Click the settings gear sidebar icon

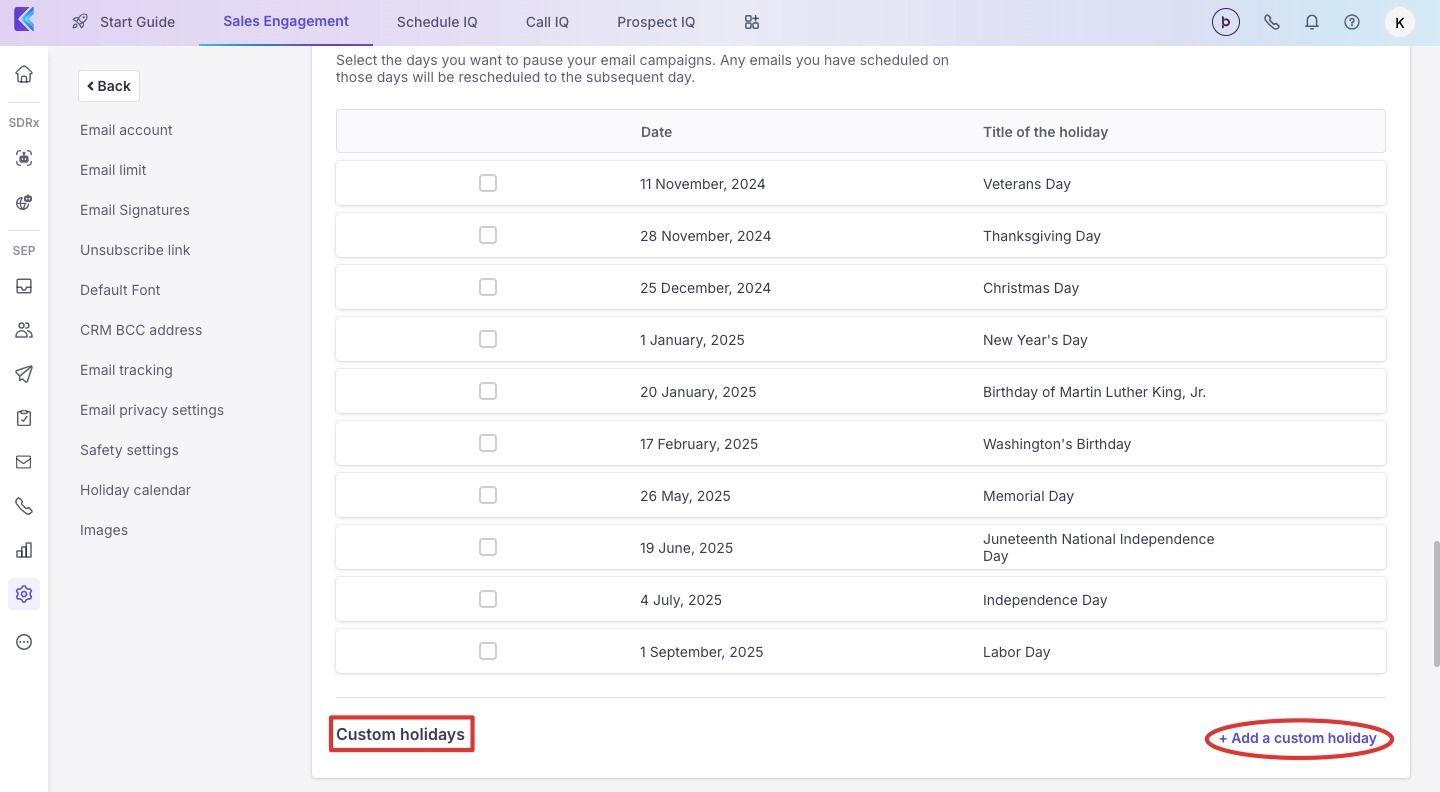click(24, 594)
